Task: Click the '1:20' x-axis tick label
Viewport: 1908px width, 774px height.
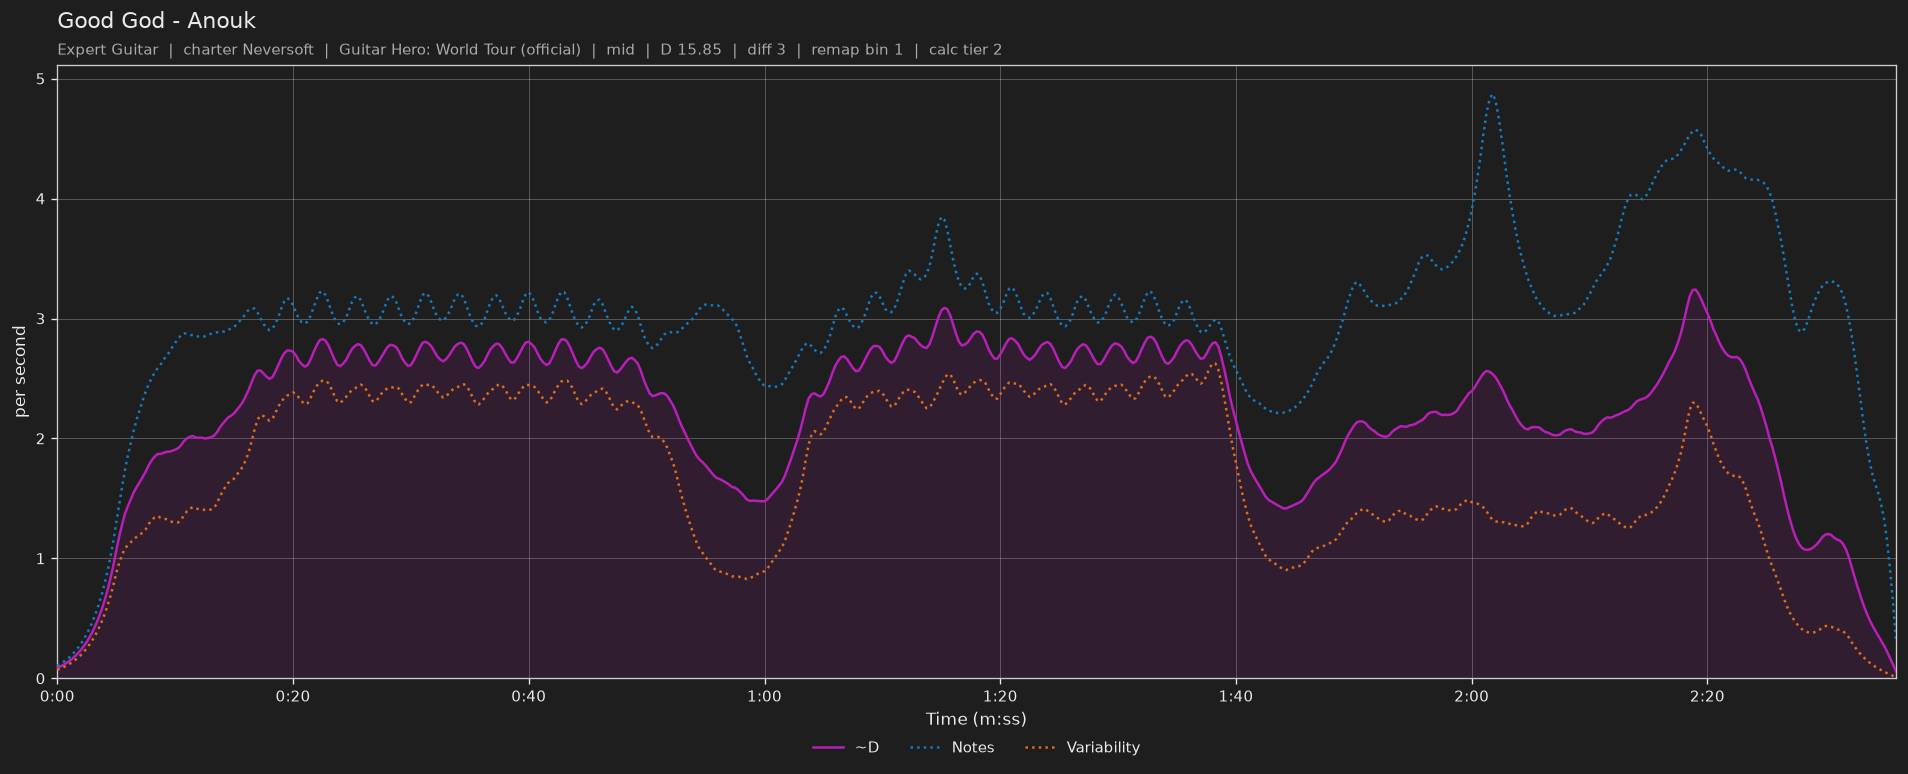Action: pos(1000,696)
